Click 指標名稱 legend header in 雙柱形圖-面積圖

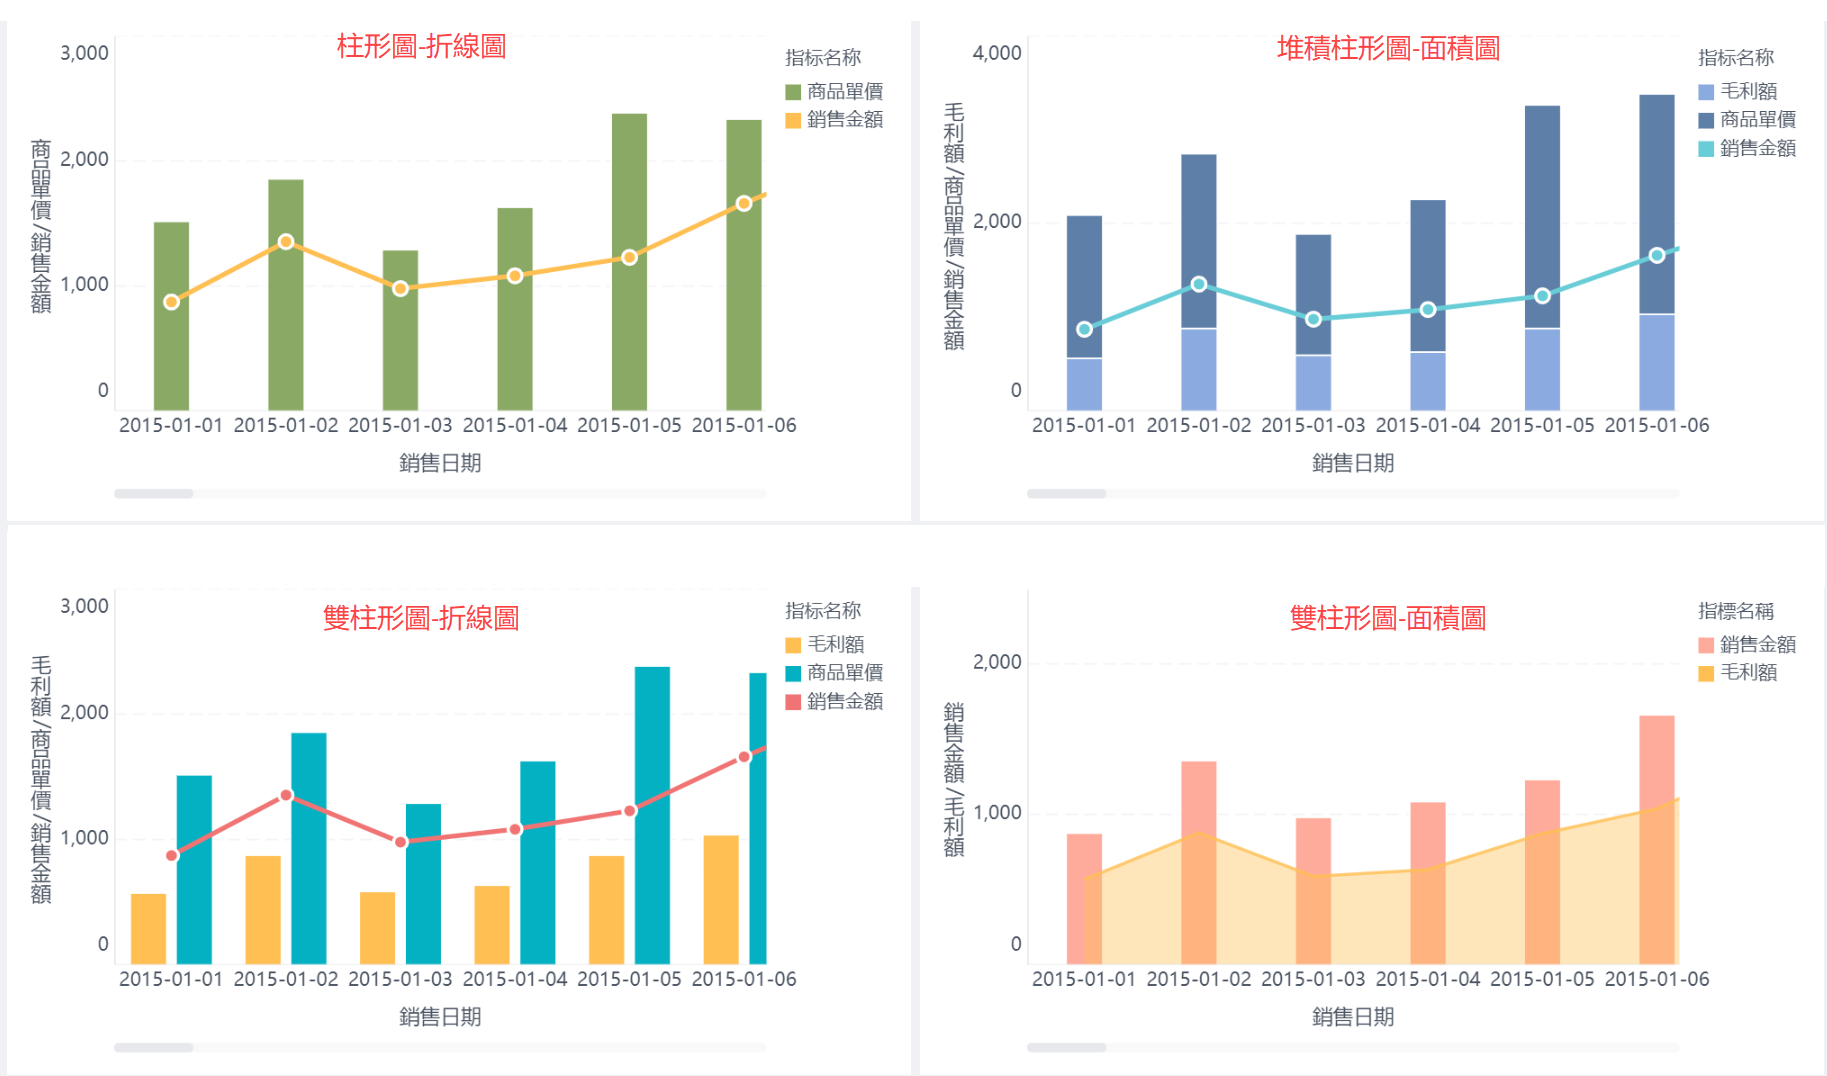[1736, 611]
